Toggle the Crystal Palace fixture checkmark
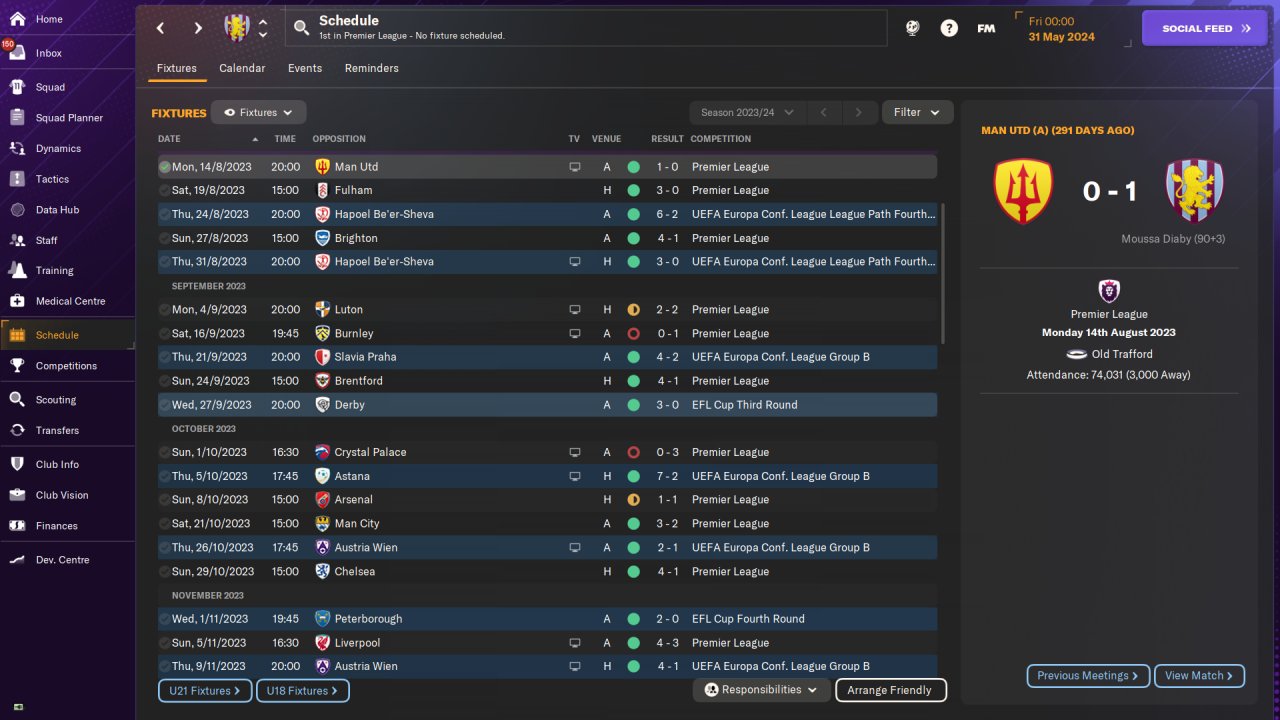The width and height of the screenshot is (1280, 720). (x=164, y=452)
